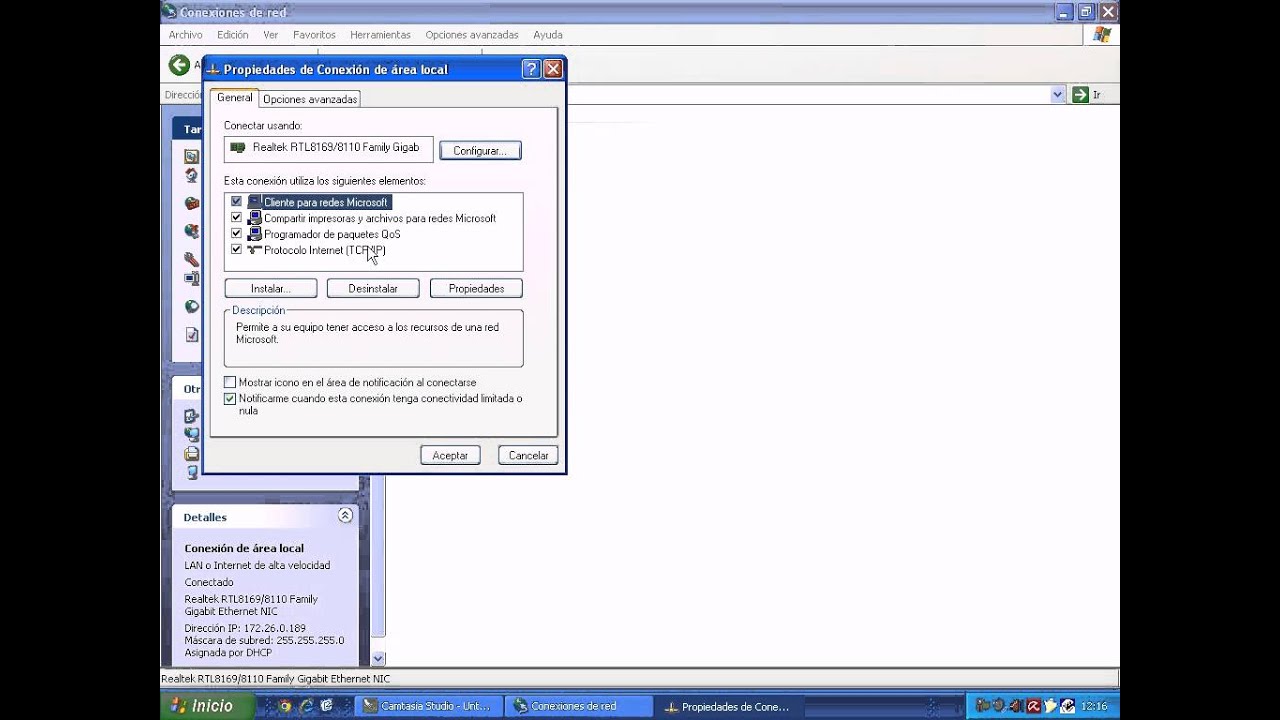Switch to Camtasia Studio taskbar button
The height and width of the screenshot is (720, 1280).
(x=430, y=706)
